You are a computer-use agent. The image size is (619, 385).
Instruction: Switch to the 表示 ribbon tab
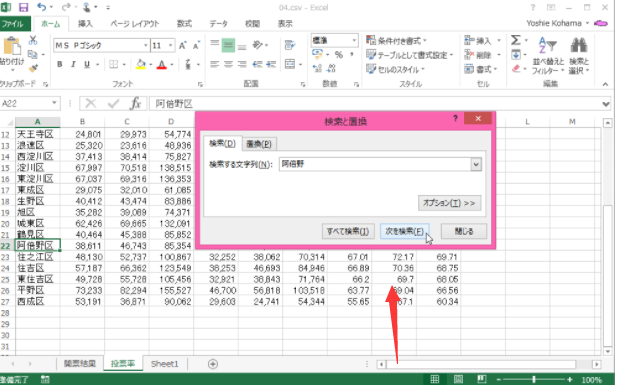(x=285, y=24)
